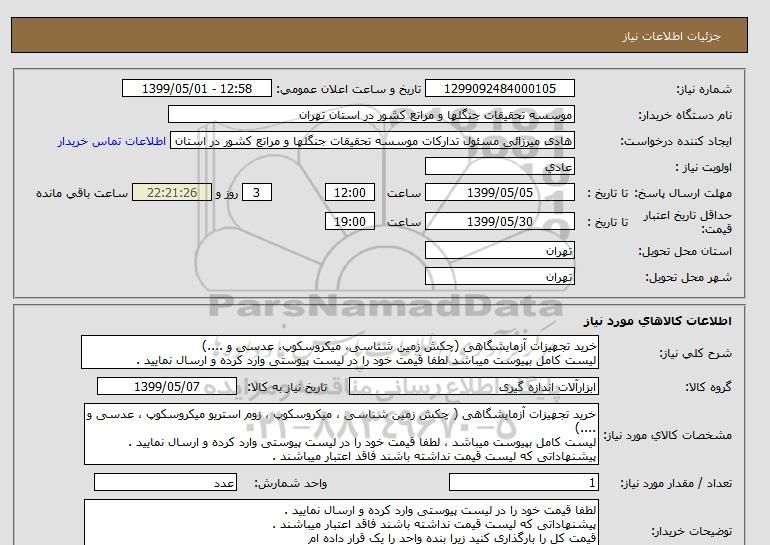Click the حداقل تاریخ اعتبار قیمت label
Viewport: 770px width, 545px height.
tap(688, 222)
